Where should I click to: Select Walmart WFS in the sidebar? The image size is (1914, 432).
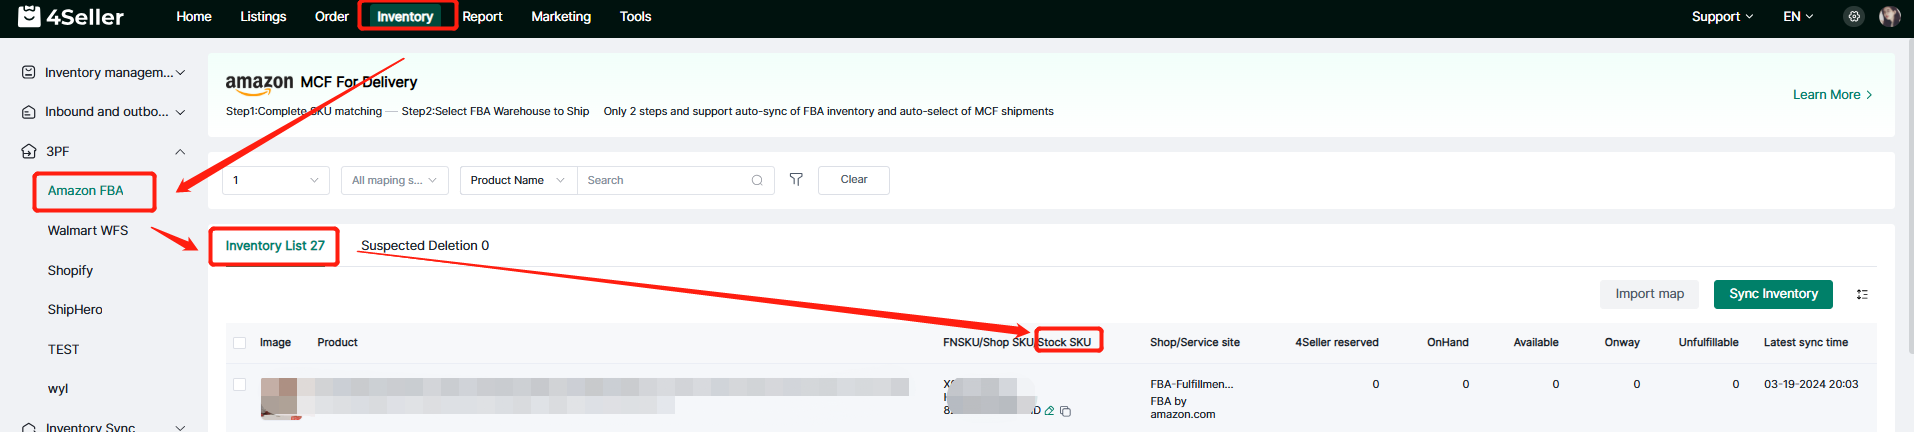[88, 231]
